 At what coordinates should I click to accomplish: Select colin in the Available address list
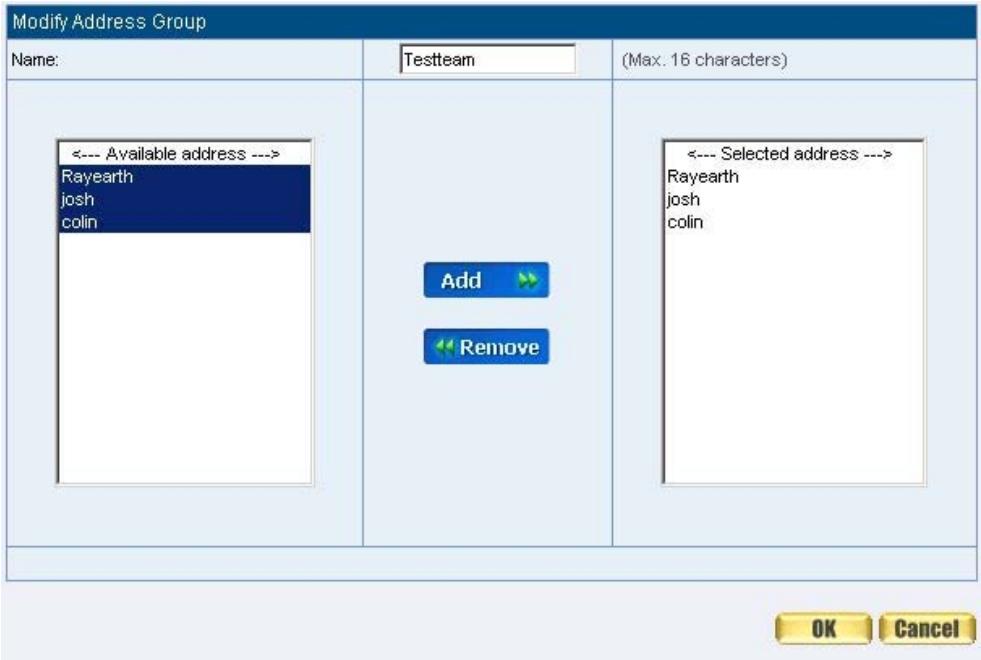(x=185, y=221)
